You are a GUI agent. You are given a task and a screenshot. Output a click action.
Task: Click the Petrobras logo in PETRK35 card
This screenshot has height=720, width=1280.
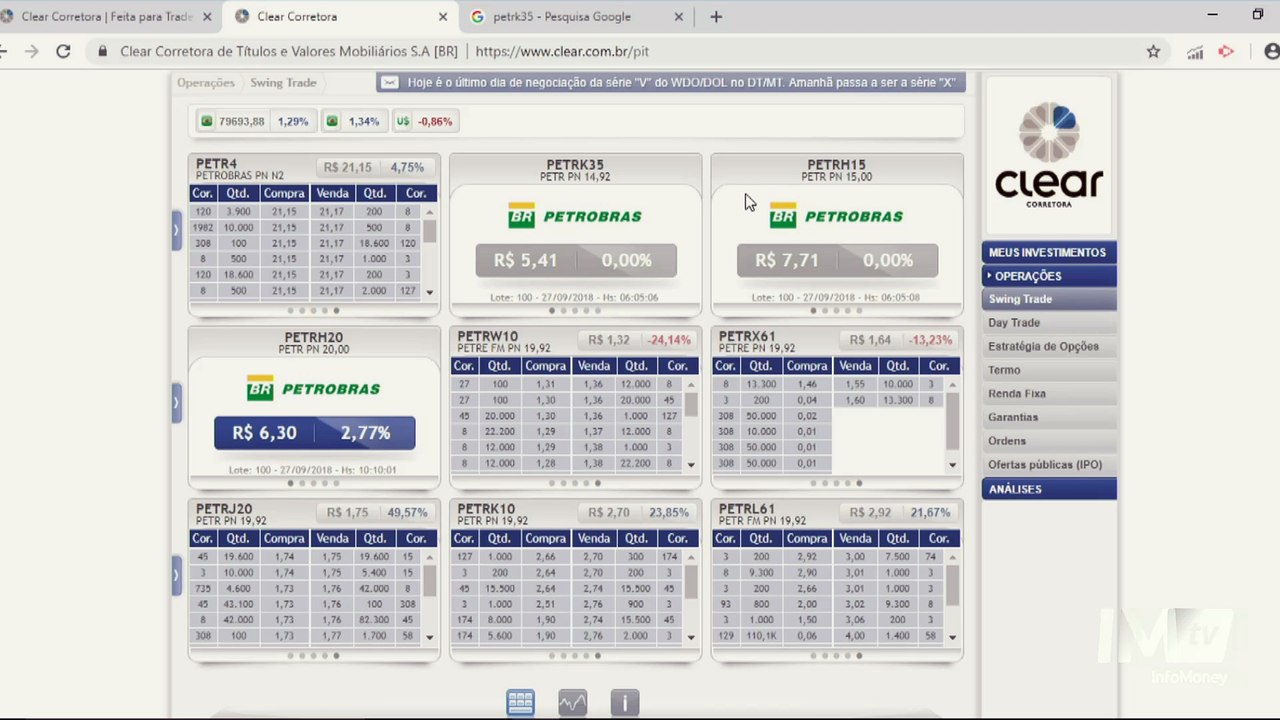click(575, 216)
